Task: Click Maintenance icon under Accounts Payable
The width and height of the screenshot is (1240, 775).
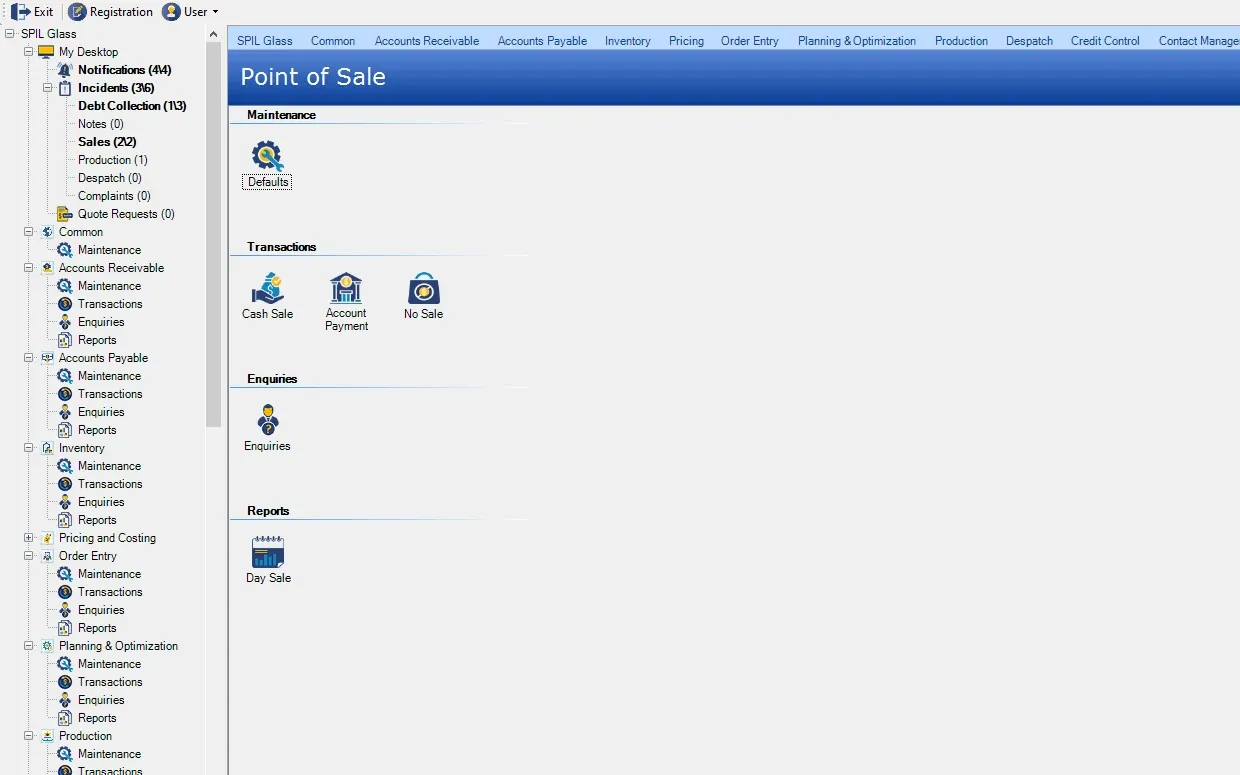Action: [65, 376]
